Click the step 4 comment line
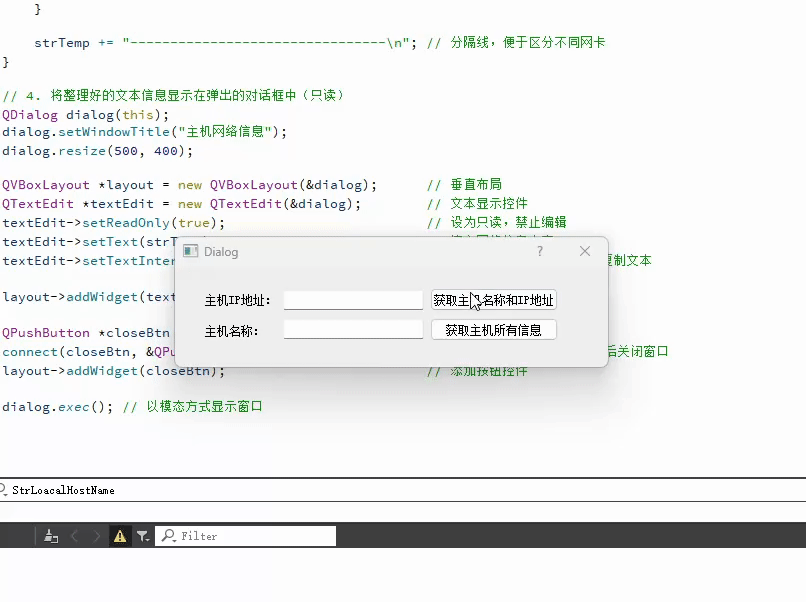 173,96
